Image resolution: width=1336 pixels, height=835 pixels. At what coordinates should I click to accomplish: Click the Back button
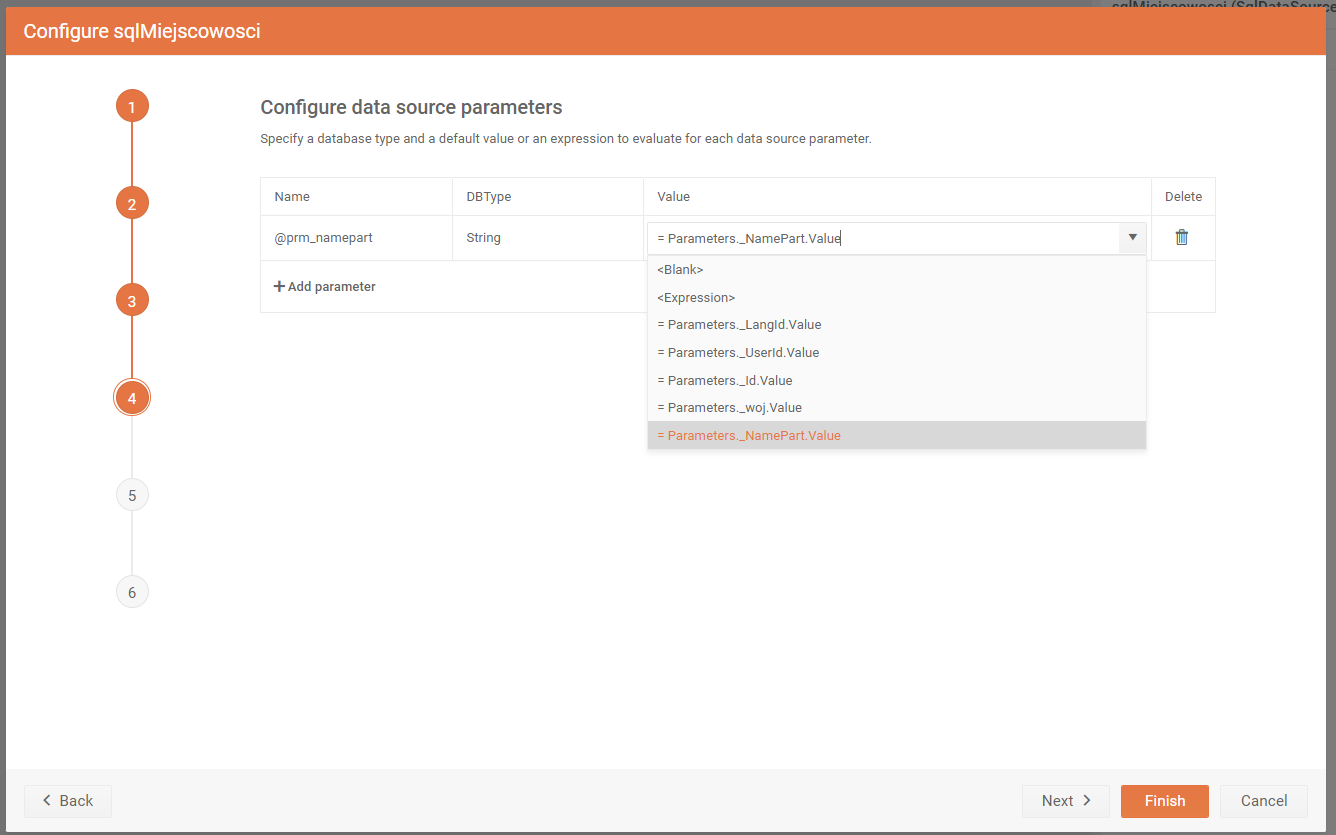click(68, 801)
